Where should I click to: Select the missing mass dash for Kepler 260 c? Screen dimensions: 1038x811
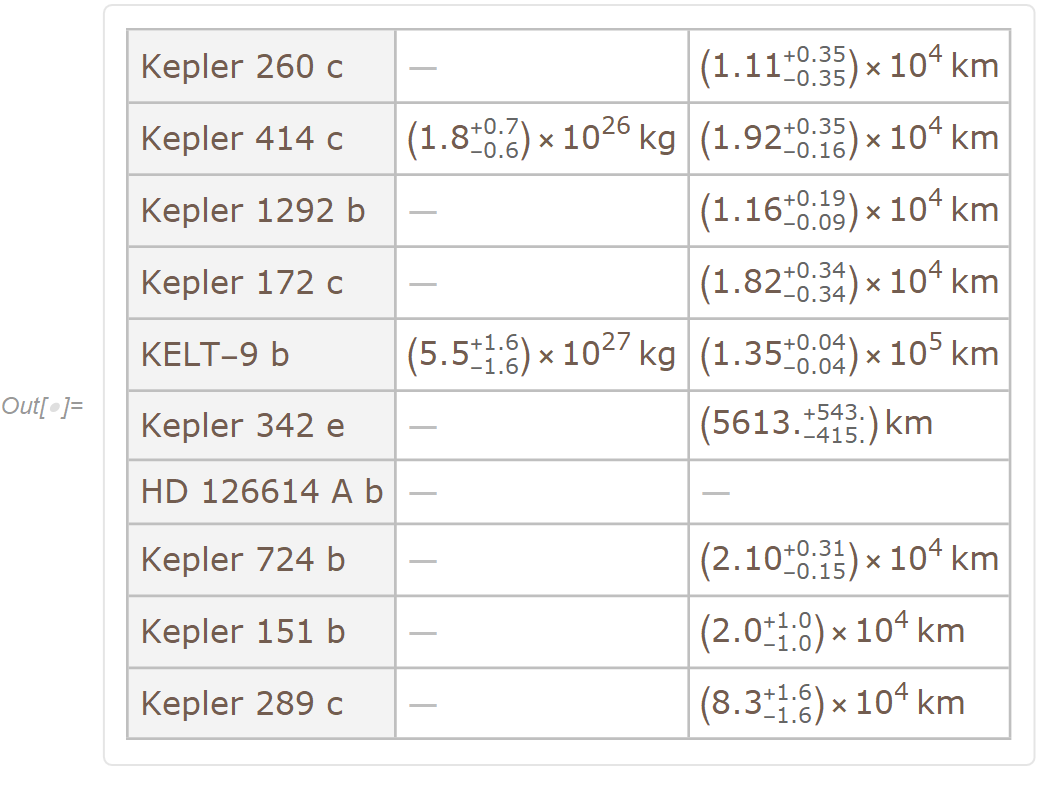tap(423, 68)
